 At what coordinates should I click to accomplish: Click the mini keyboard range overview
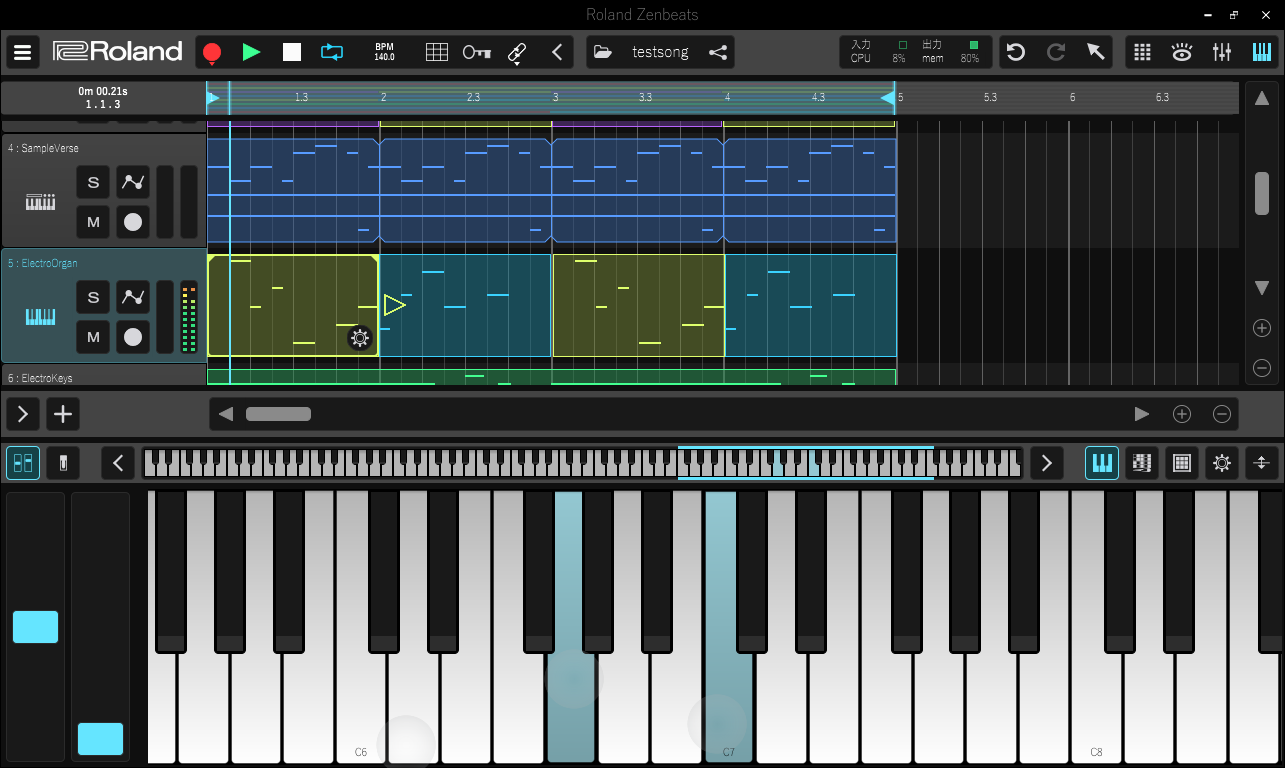[x=582, y=463]
